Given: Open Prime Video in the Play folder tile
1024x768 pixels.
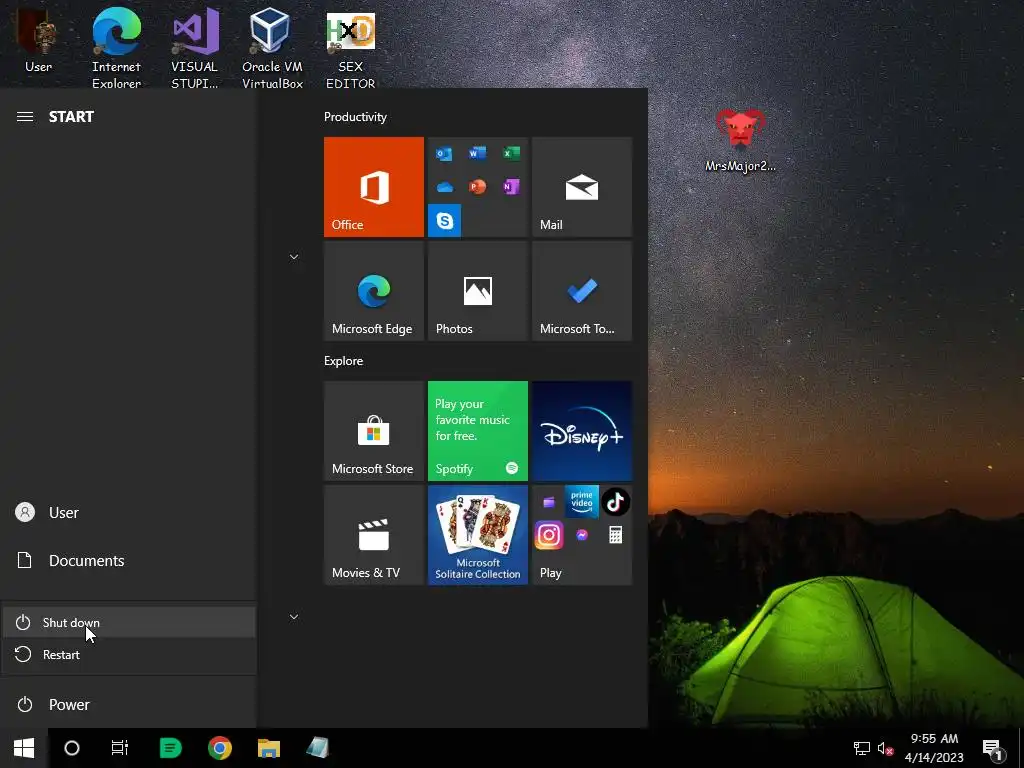Looking at the screenshot, I should pyautogui.click(x=582, y=502).
